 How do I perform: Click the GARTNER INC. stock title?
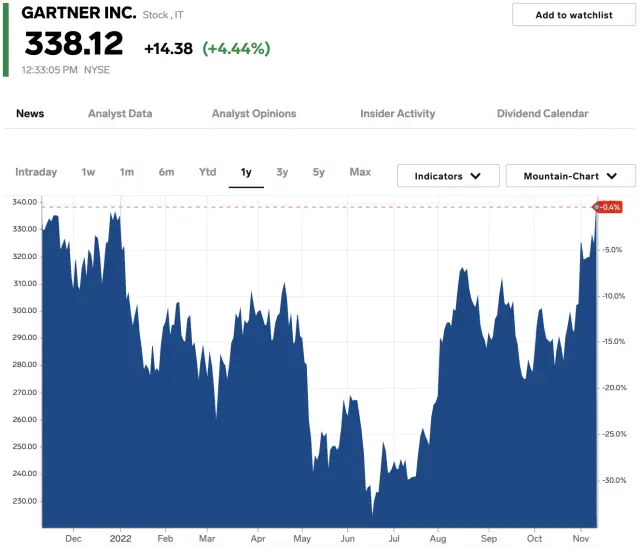coord(79,14)
